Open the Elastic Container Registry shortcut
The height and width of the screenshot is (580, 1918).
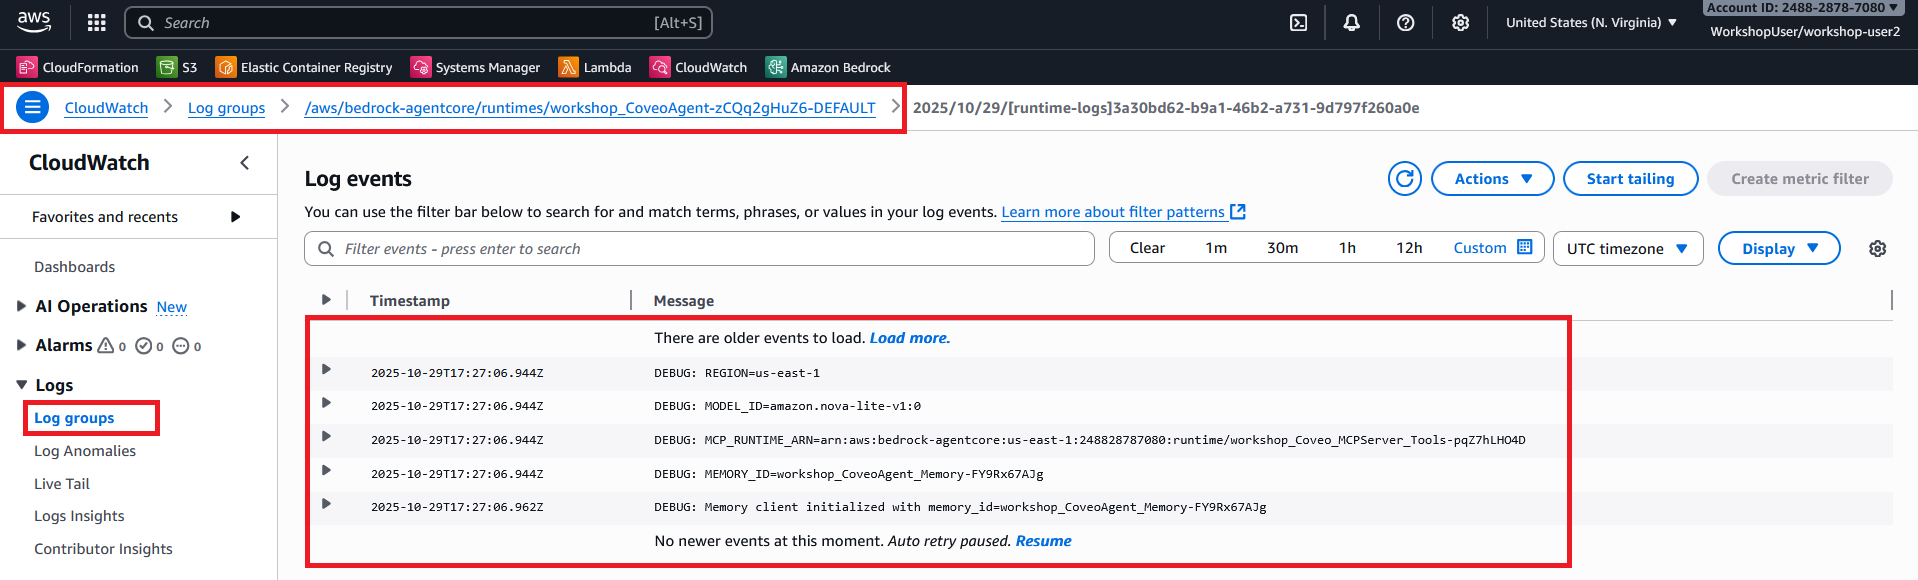pyautogui.click(x=304, y=67)
